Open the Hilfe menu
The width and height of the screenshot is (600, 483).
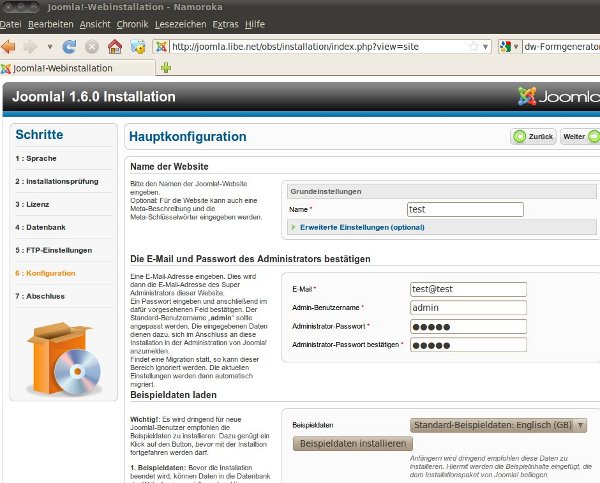(x=255, y=24)
